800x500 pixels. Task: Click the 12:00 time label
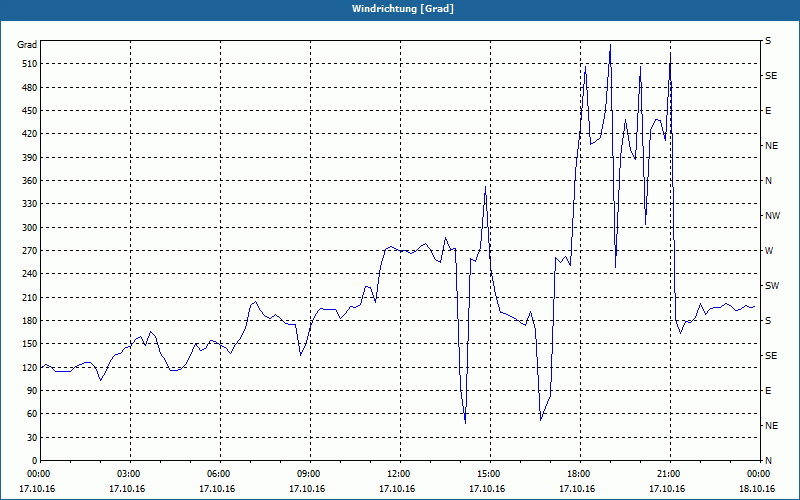point(397,474)
